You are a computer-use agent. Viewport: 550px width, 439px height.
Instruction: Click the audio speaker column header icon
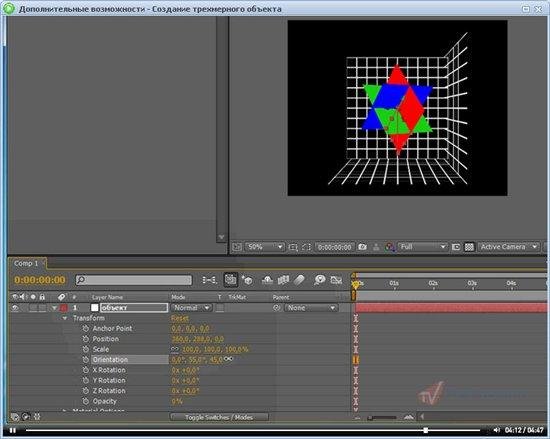[23, 297]
